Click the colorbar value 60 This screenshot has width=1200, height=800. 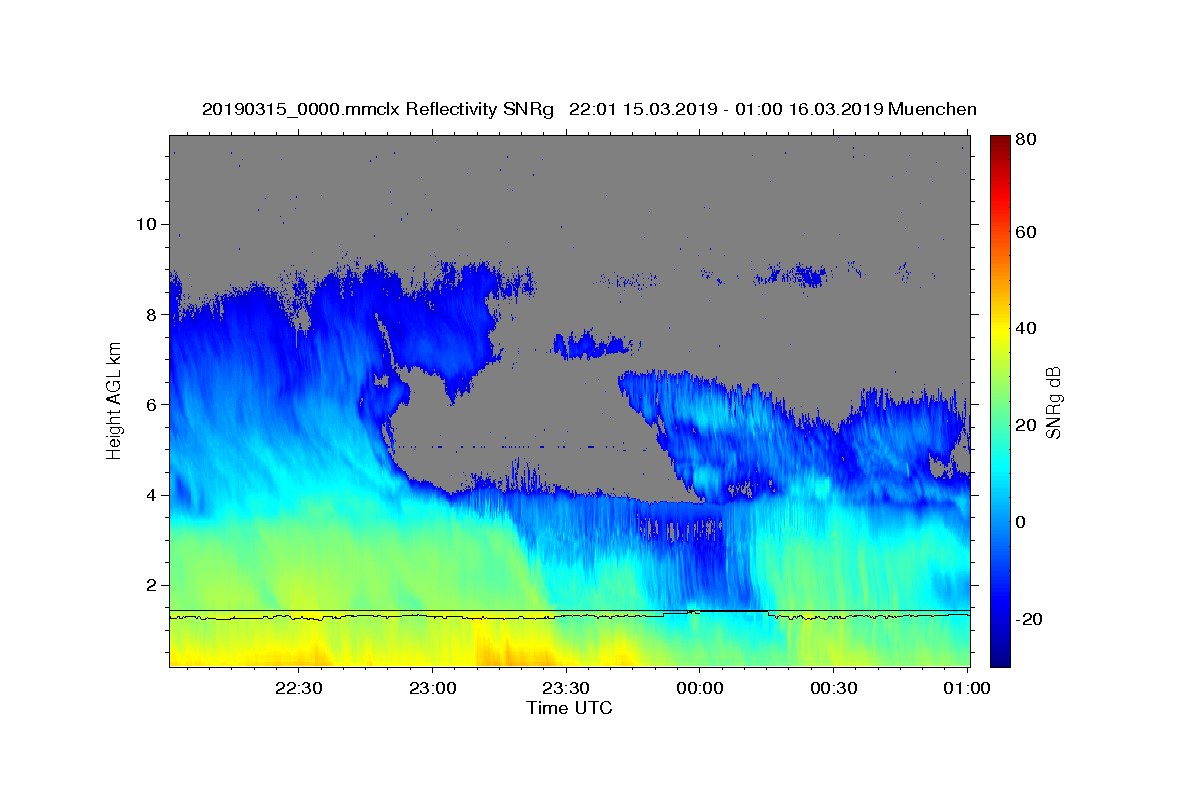pyautogui.click(x=1025, y=232)
